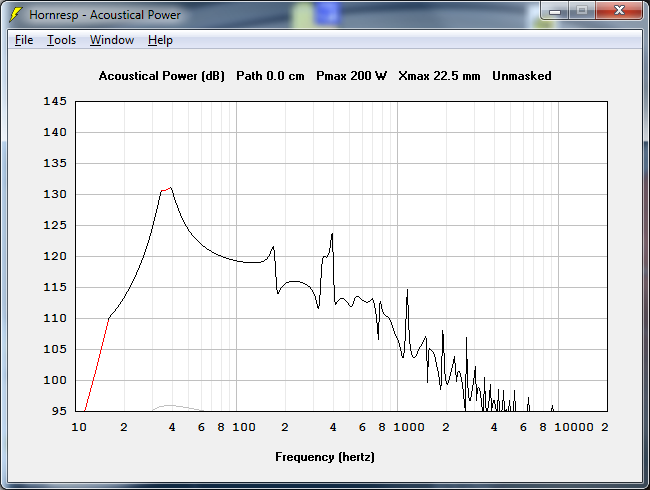650x490 pixels.
Task: Open the Window menu
Action: 112,40
